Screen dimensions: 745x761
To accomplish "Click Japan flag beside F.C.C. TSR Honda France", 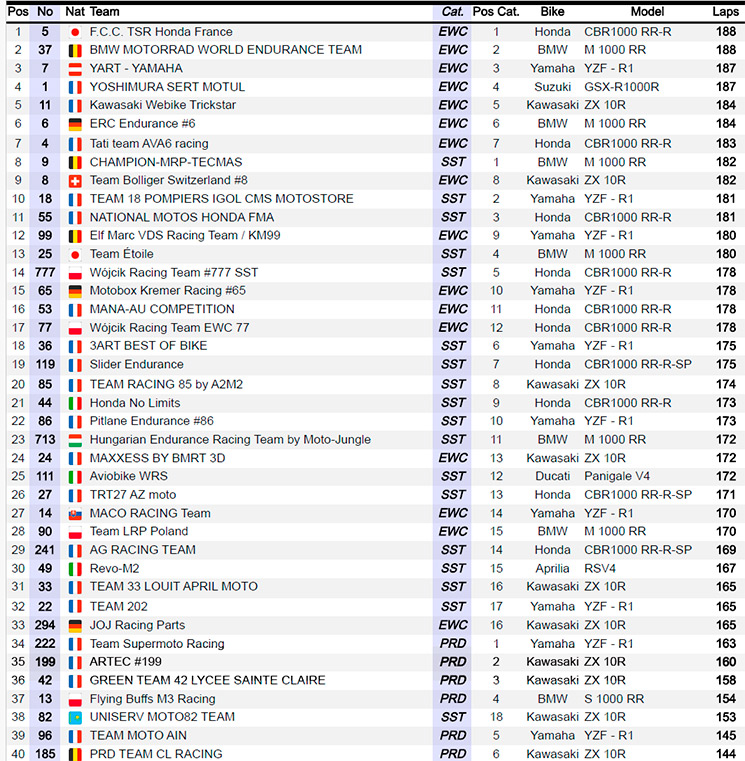I will 75,32.
